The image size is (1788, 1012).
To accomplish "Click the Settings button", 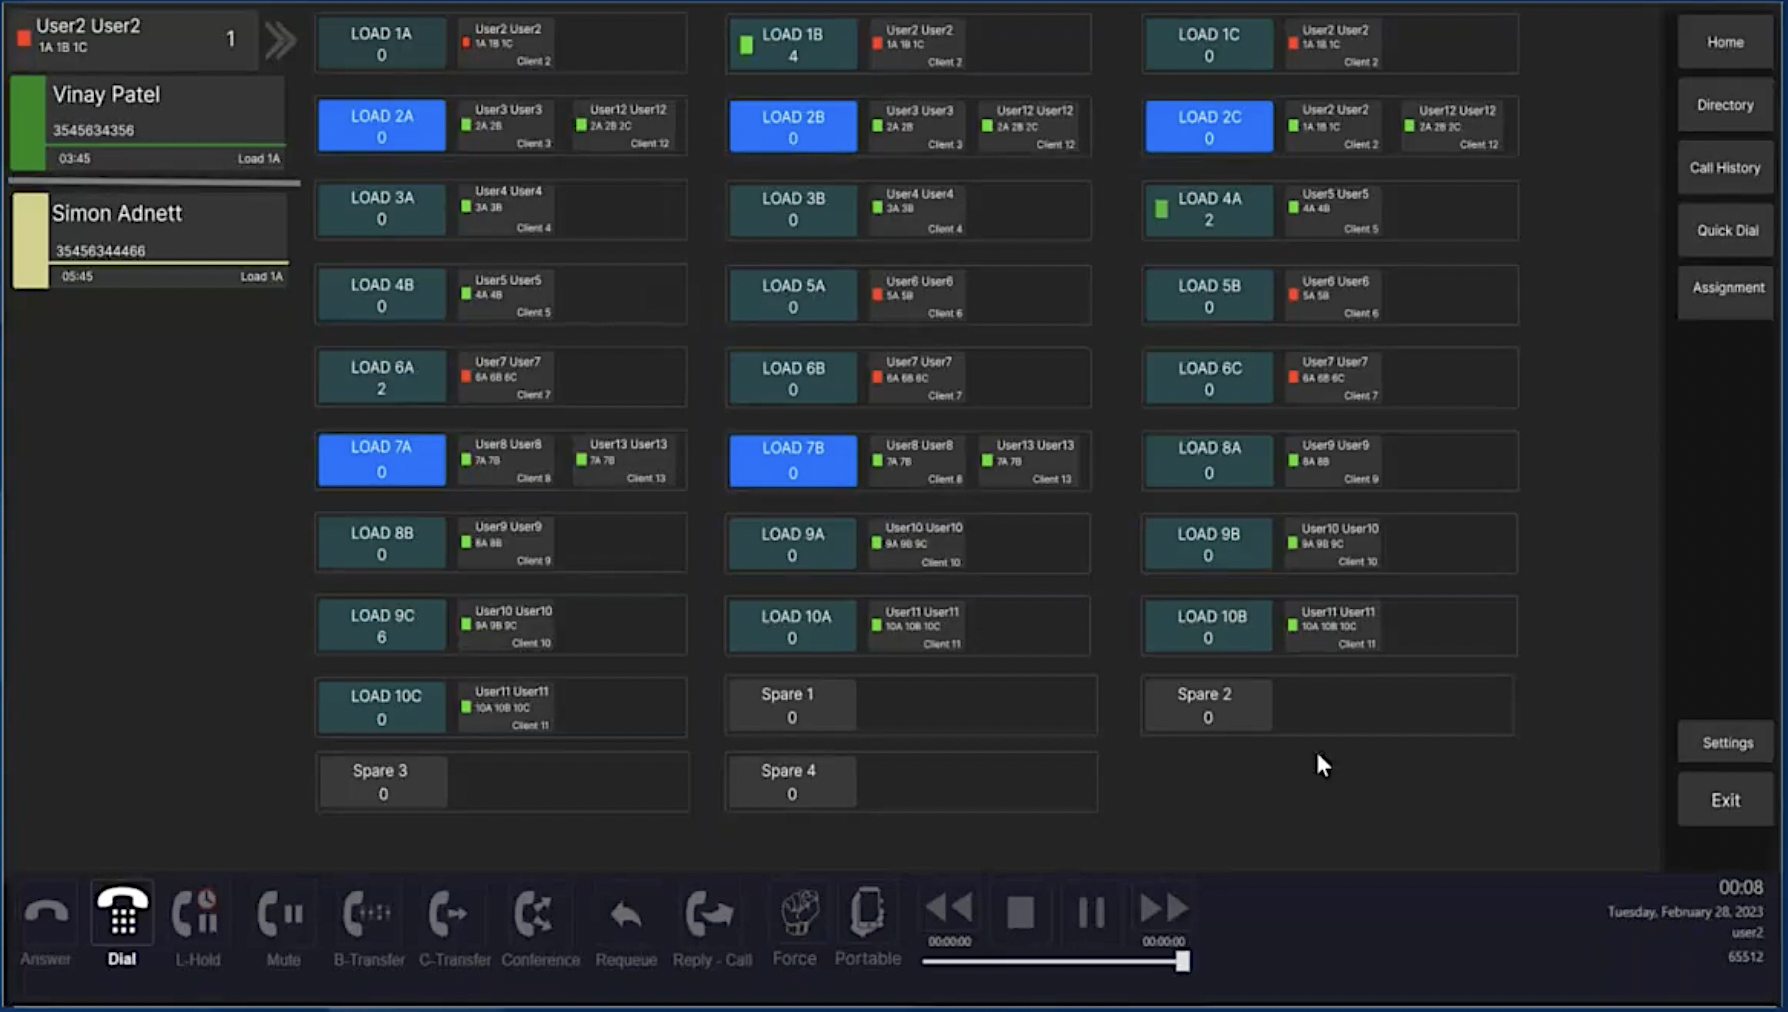I will (x=1727, y=743).
